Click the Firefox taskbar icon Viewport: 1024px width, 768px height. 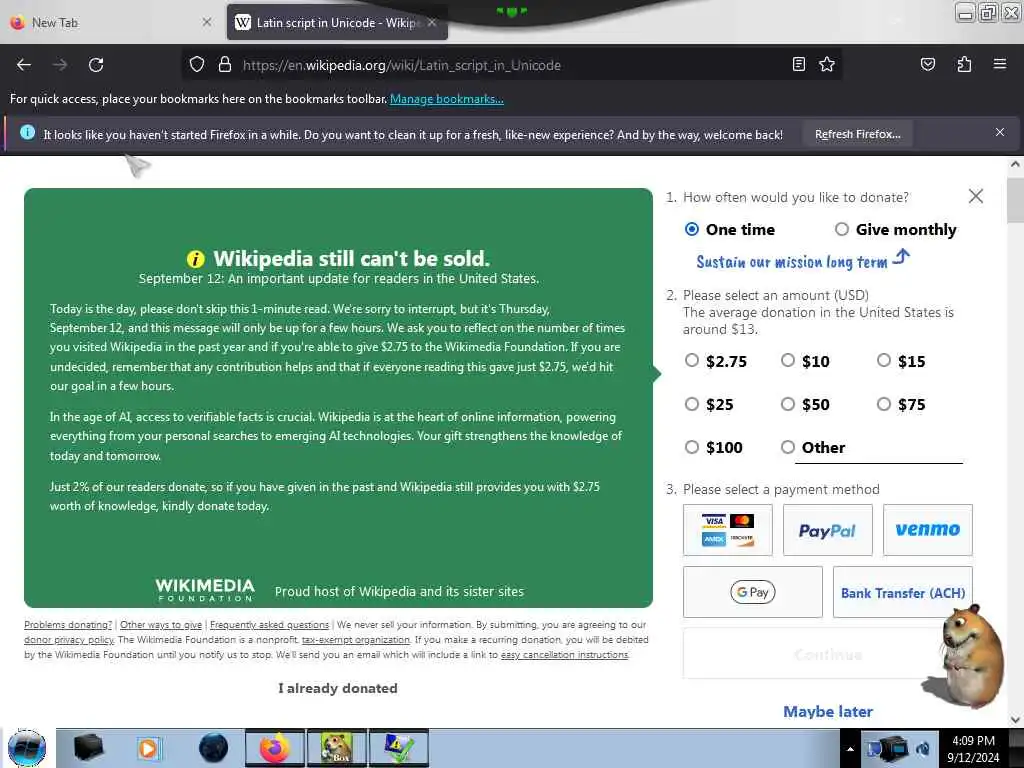coord(274,748)
